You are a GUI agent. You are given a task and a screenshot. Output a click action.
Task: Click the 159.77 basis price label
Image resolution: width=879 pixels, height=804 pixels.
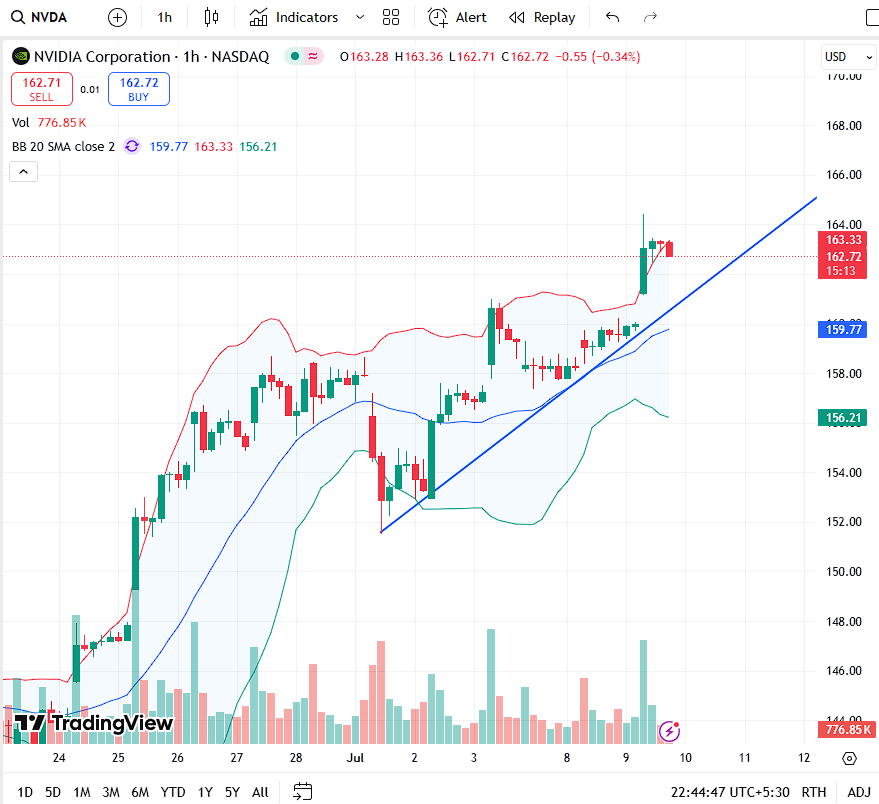tap(843, 329)
